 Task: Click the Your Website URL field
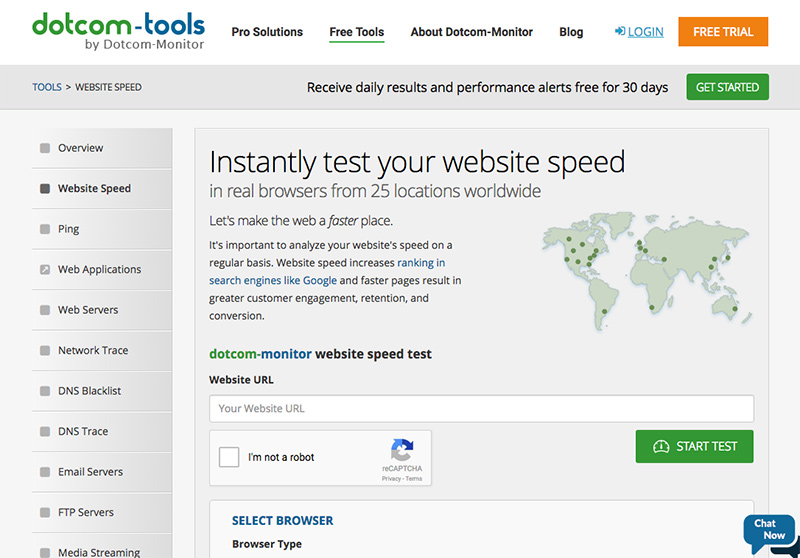pos(481,408)
